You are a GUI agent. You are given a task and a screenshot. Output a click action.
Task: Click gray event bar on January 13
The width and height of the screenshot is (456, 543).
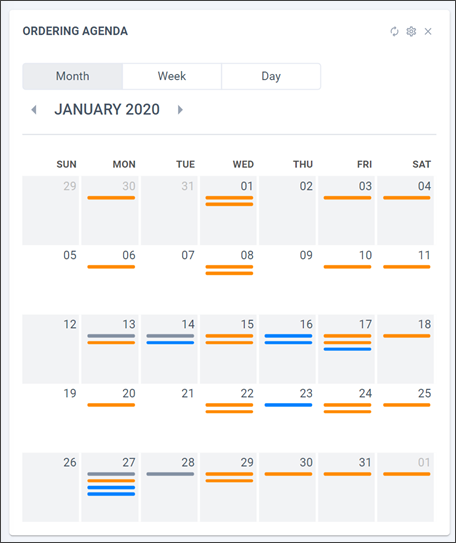point(111,336)
